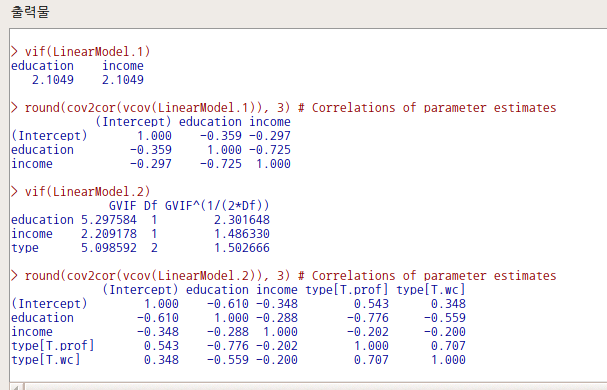Select -0.559 in second matrix education row
607x390 pixels.
click(445, 318)
